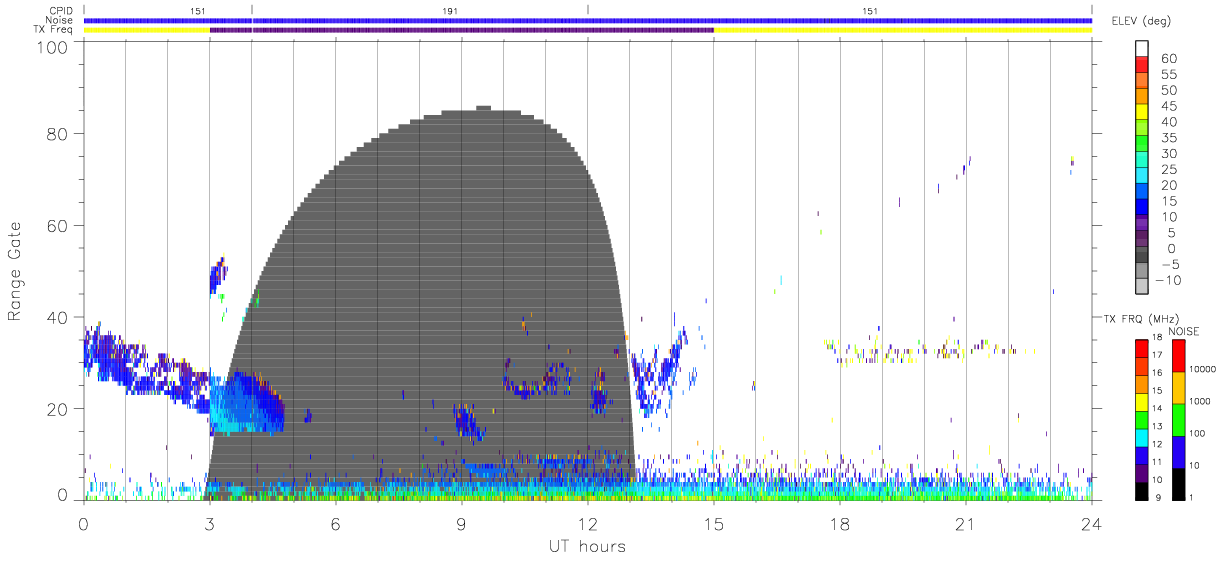
Task: Select the red TX FRQ swatch between 17 and 18
Action: (x=1142, y=349)
